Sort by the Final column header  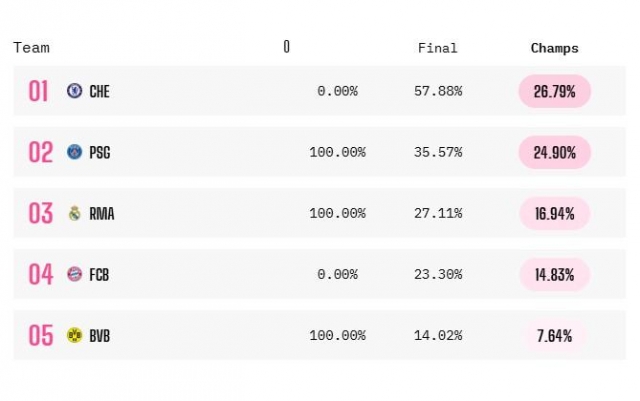tap(438, 48)
